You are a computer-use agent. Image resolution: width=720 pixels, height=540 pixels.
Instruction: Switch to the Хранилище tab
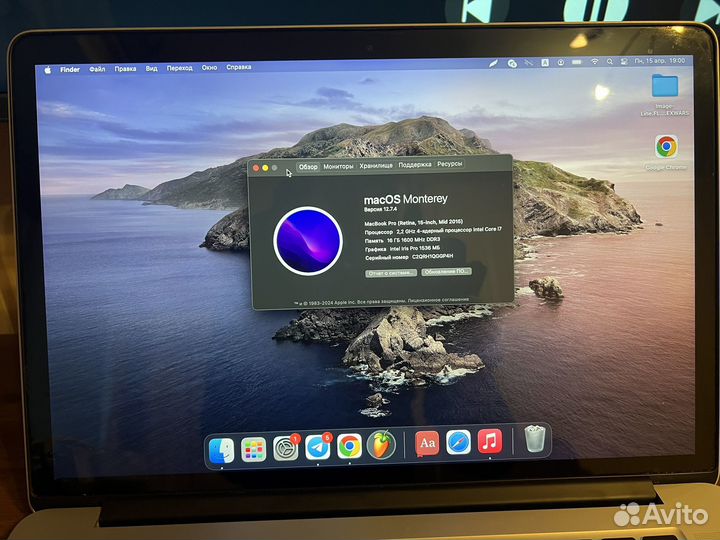pos(376,165)
